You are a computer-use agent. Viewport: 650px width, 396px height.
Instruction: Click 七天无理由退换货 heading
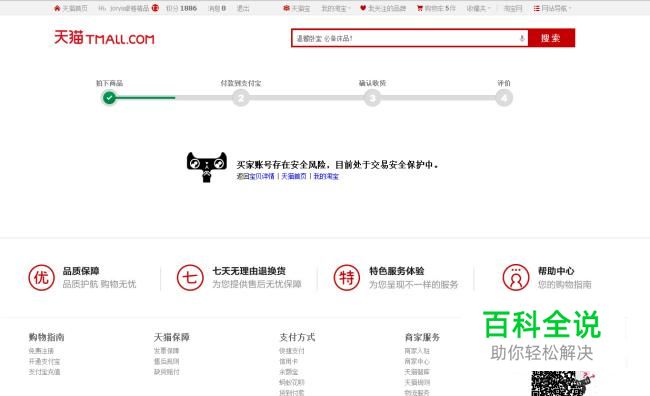(249, 271)
